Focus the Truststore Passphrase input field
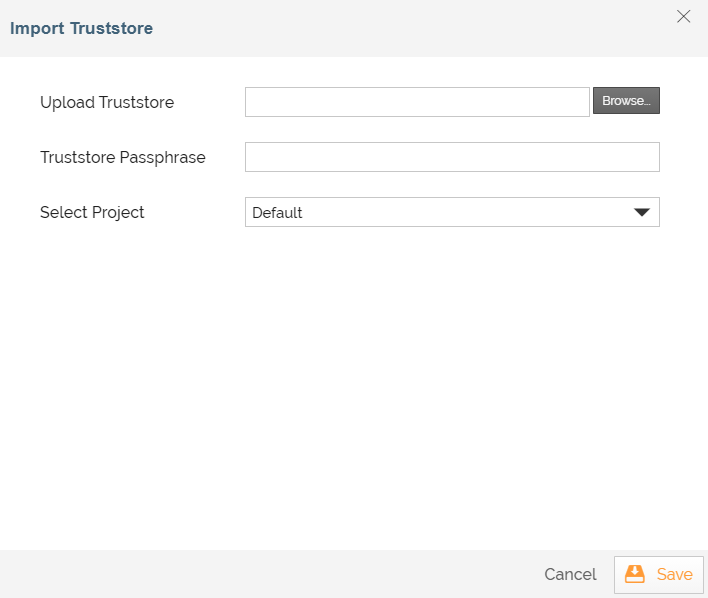This screenshot has width=708, height=598. pyautogui.click(x=452, y=157)
